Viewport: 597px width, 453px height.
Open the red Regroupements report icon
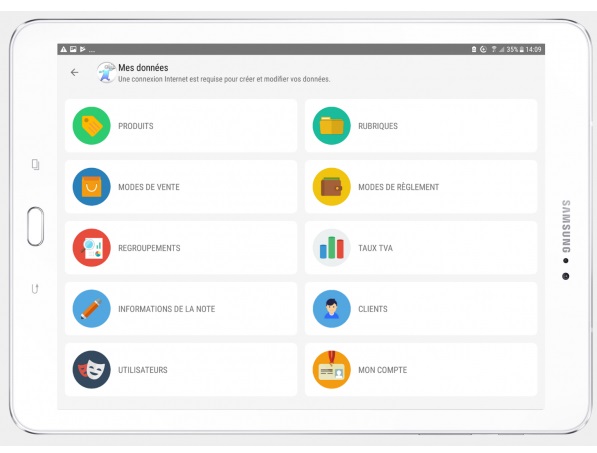pyautogui.click(x=91, y=248)
